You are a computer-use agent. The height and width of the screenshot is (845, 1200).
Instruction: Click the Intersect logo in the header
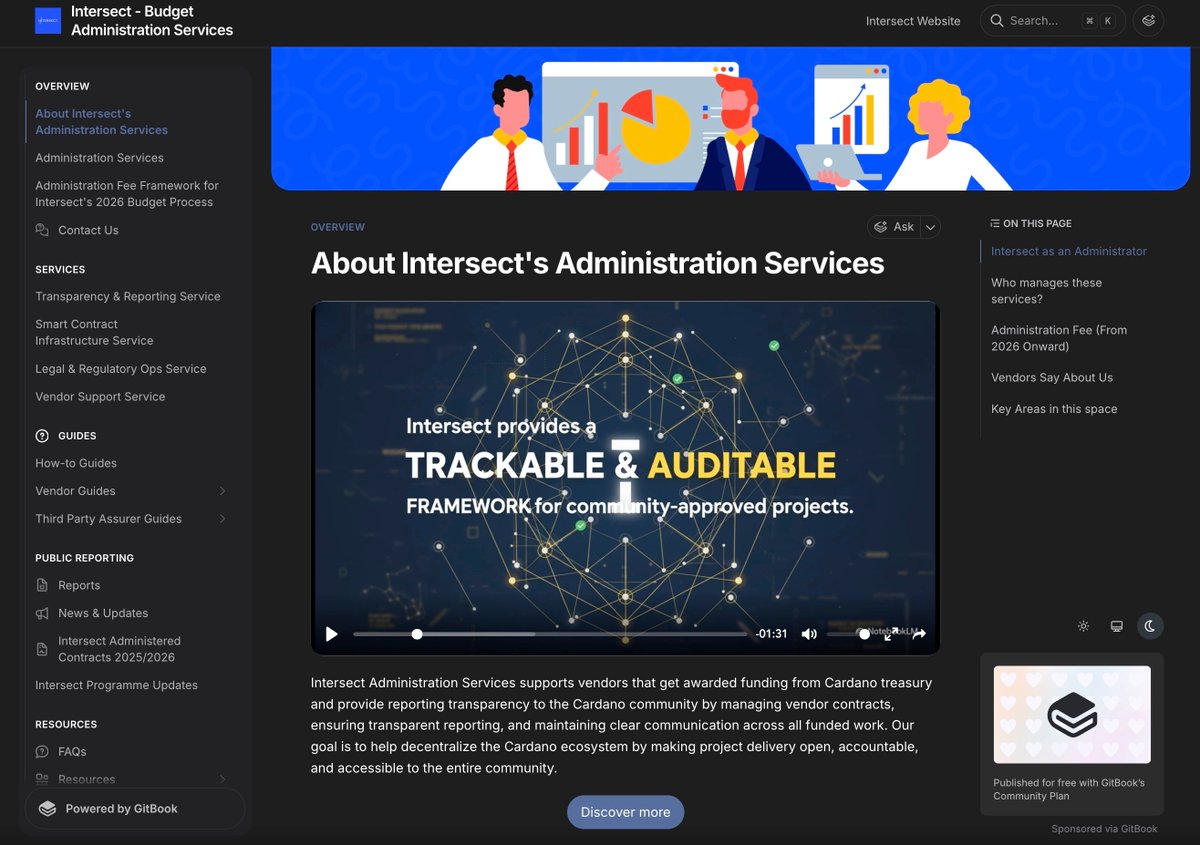tap(48, 21)
